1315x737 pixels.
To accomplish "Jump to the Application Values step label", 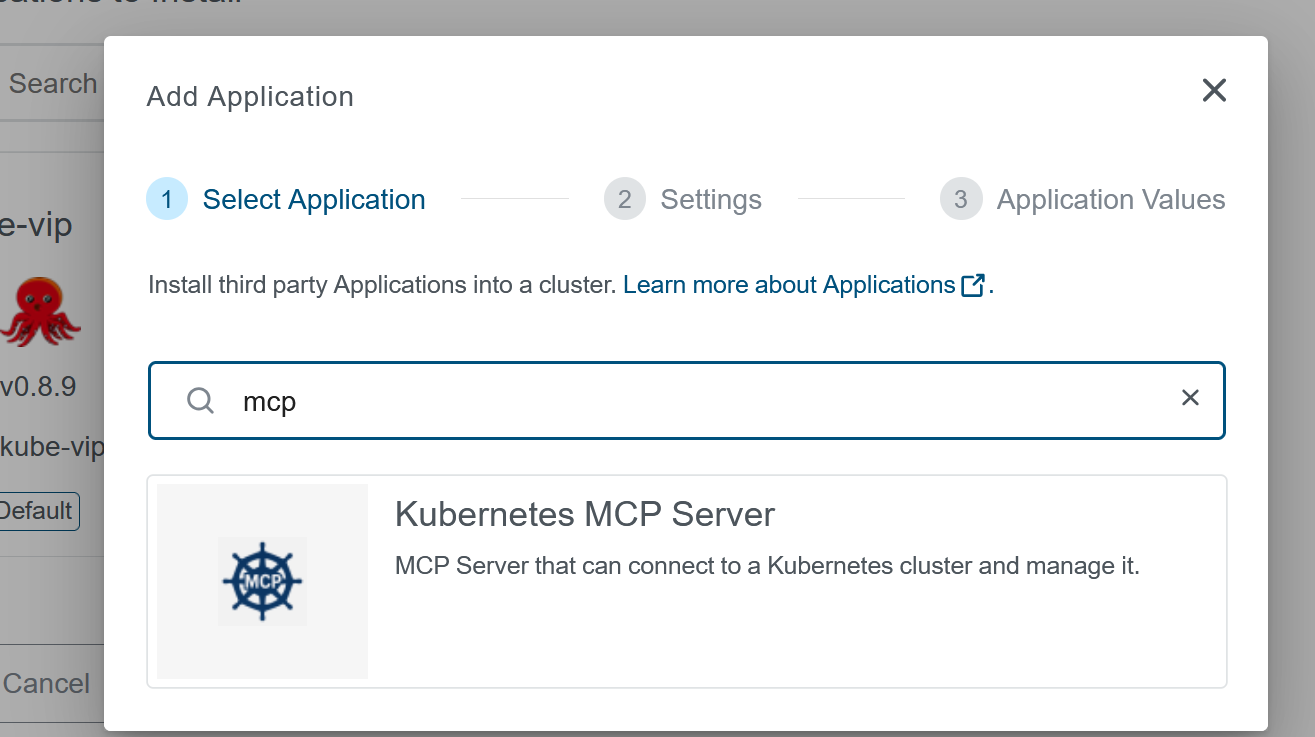I will pos(1110,200).
